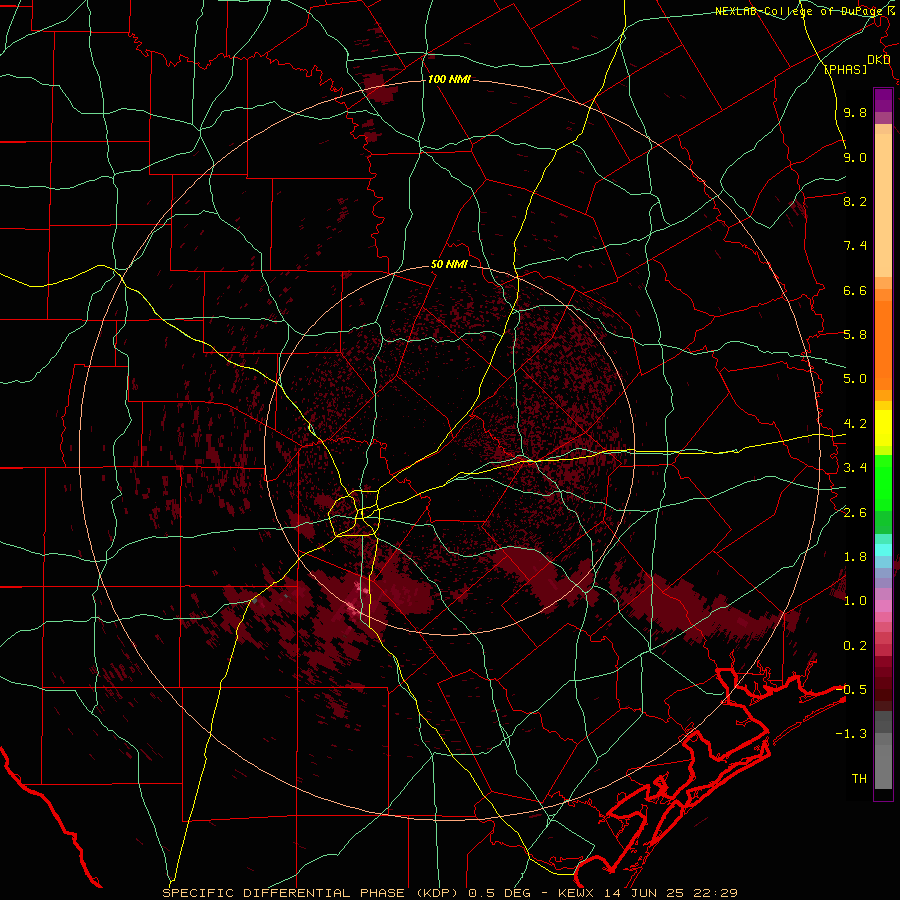Click the 3.4 scale value

coord(855,468)
